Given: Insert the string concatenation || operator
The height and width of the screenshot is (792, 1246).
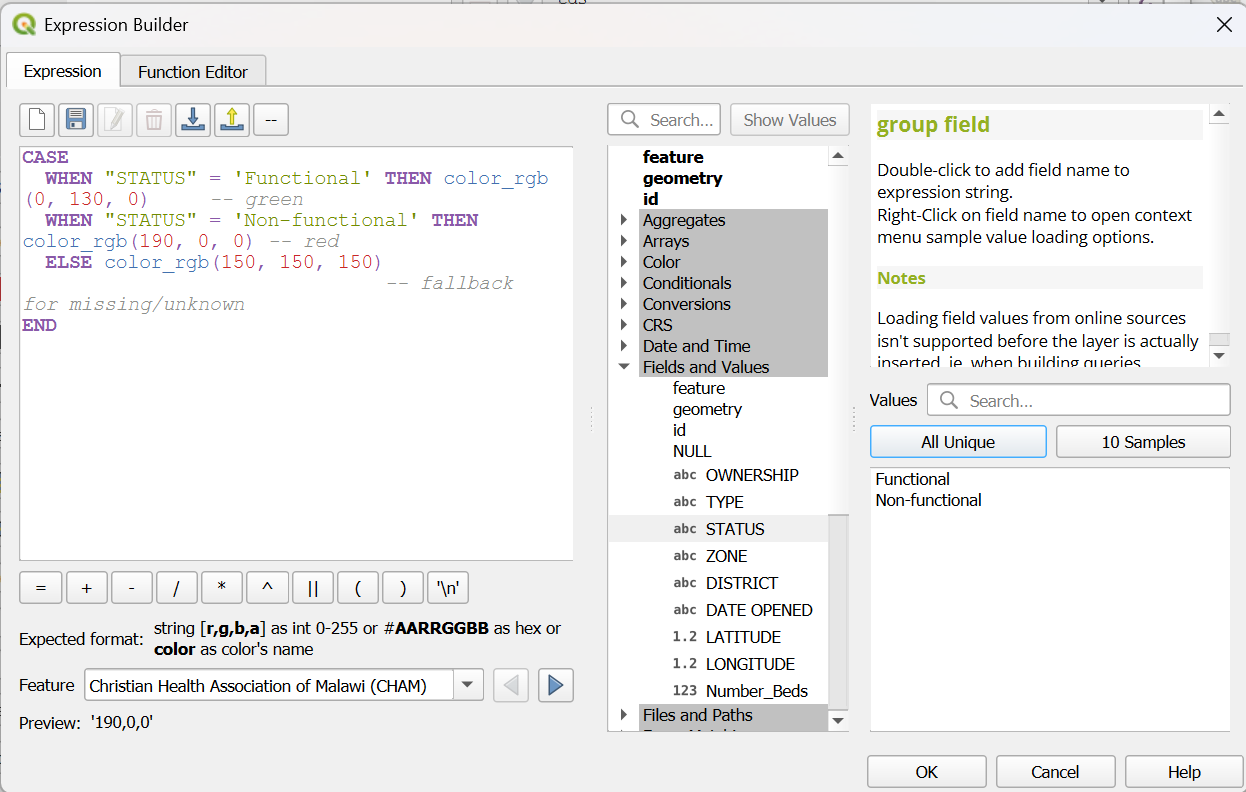Looking at the screenshot, I should (313, 588).
